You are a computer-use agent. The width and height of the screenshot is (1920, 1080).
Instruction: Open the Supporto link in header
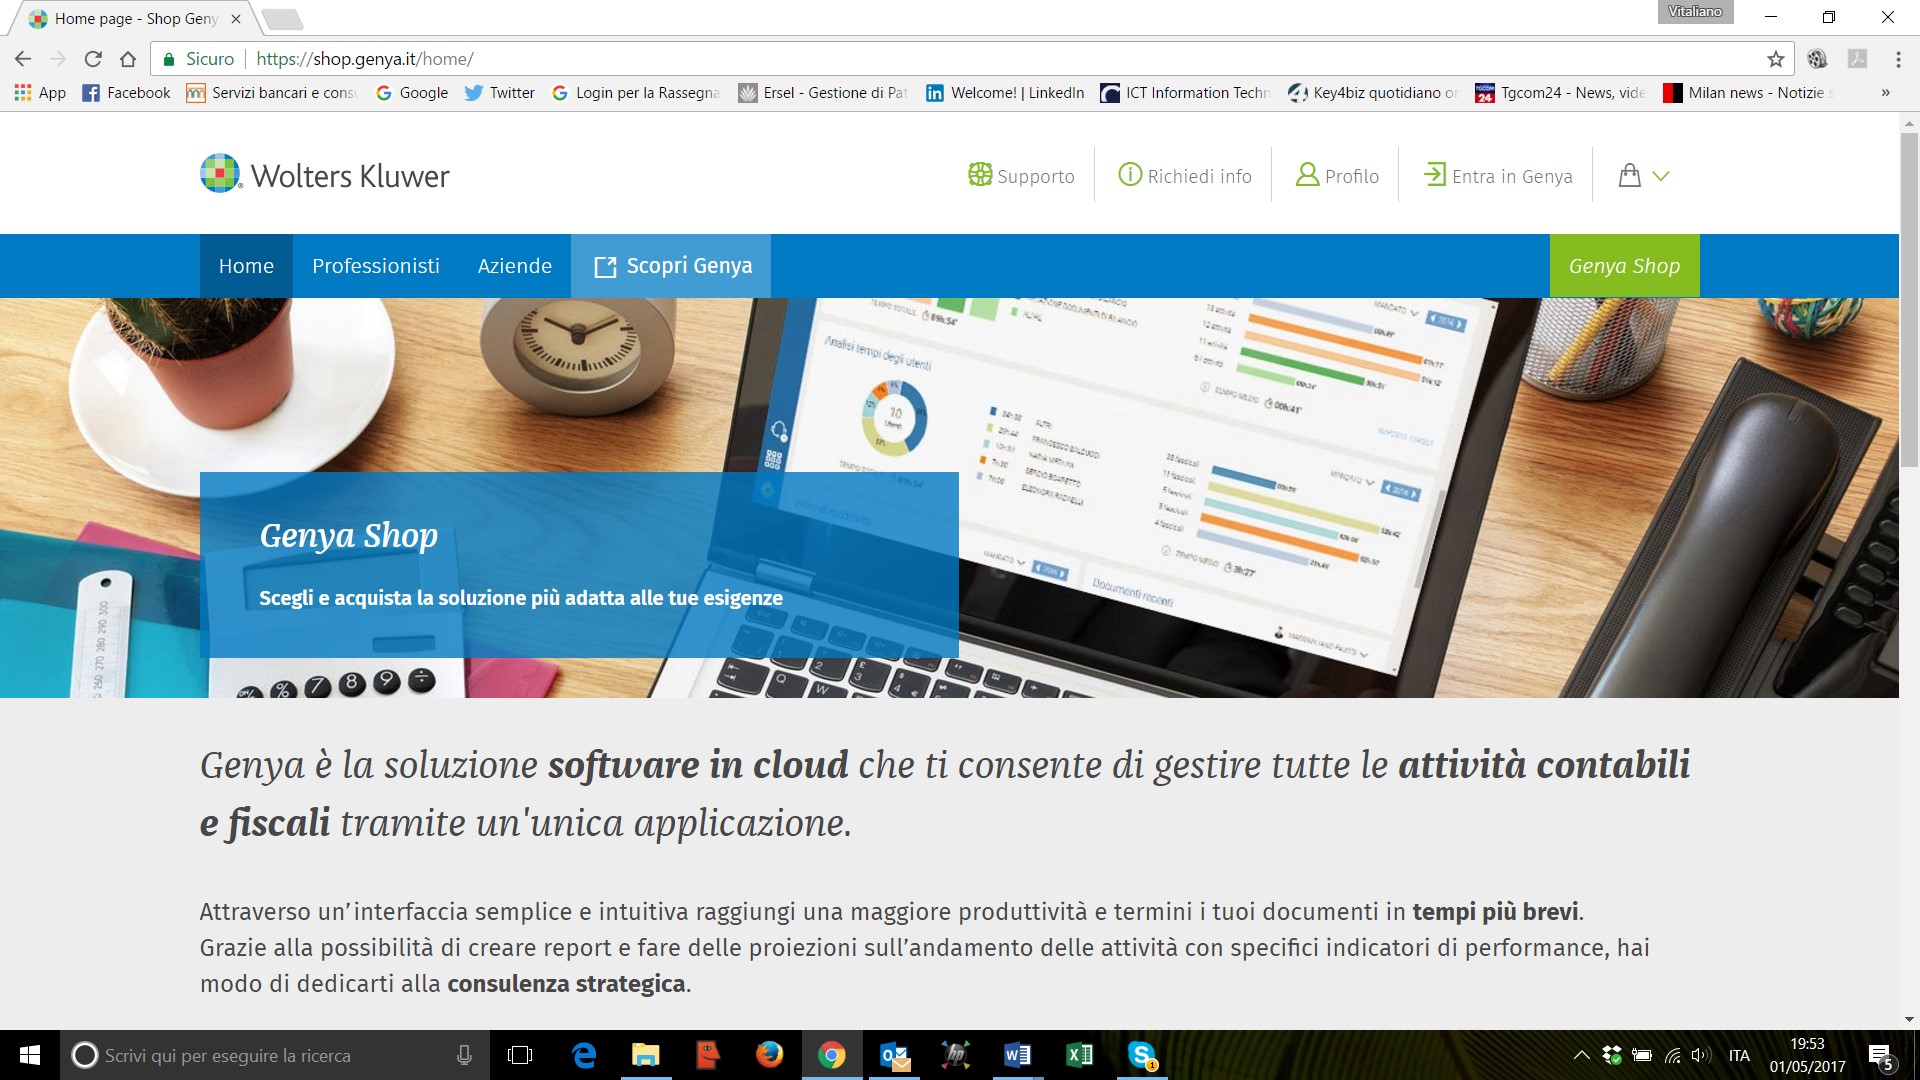tap(1021, 176)
